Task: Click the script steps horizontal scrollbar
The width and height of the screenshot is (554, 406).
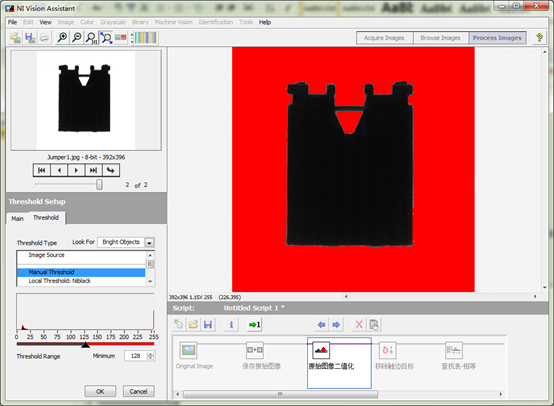Action: pos(280,394)
